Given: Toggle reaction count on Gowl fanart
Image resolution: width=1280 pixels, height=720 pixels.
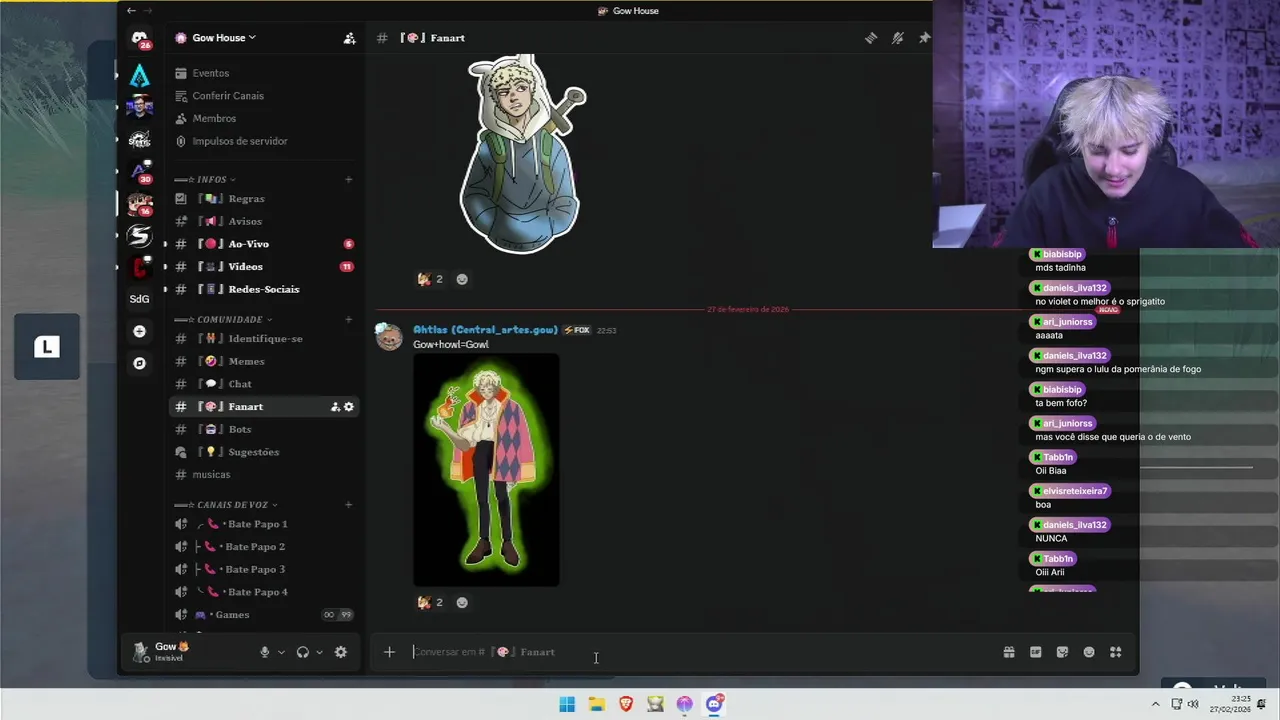Looking at the screenshot, I should point(430,602).
